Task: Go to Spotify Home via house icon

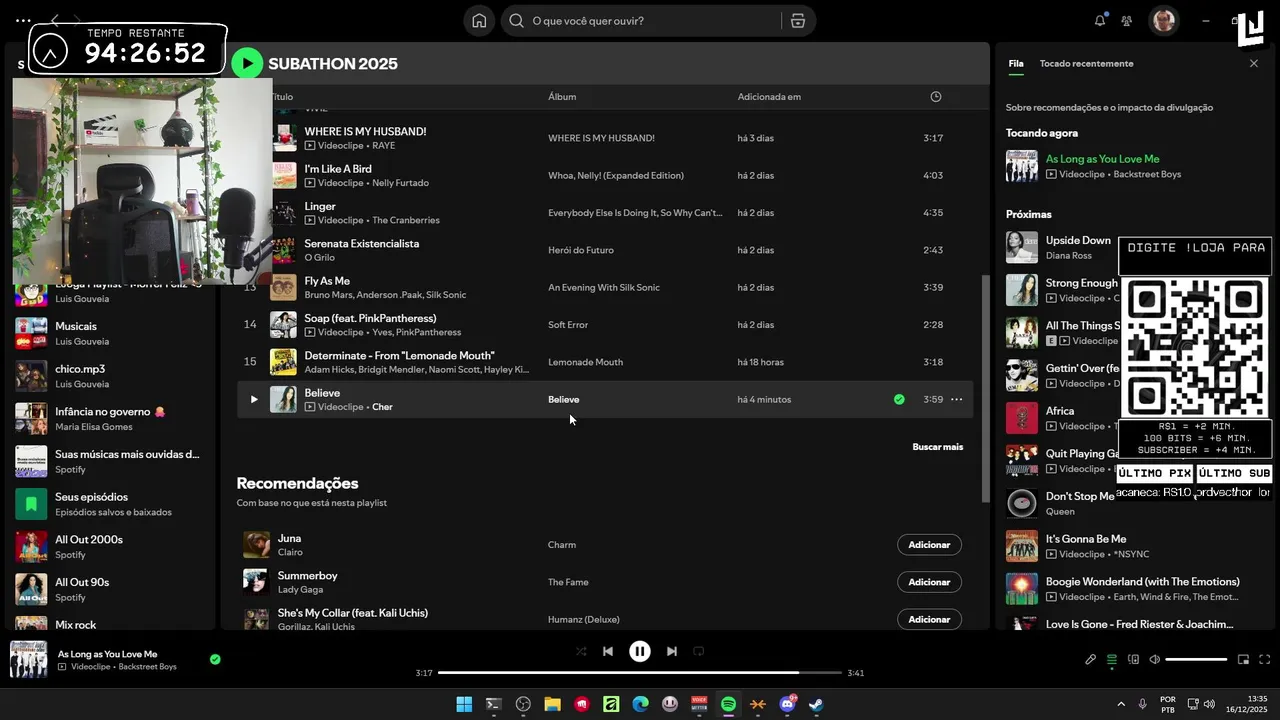Action: click(479, 21)
